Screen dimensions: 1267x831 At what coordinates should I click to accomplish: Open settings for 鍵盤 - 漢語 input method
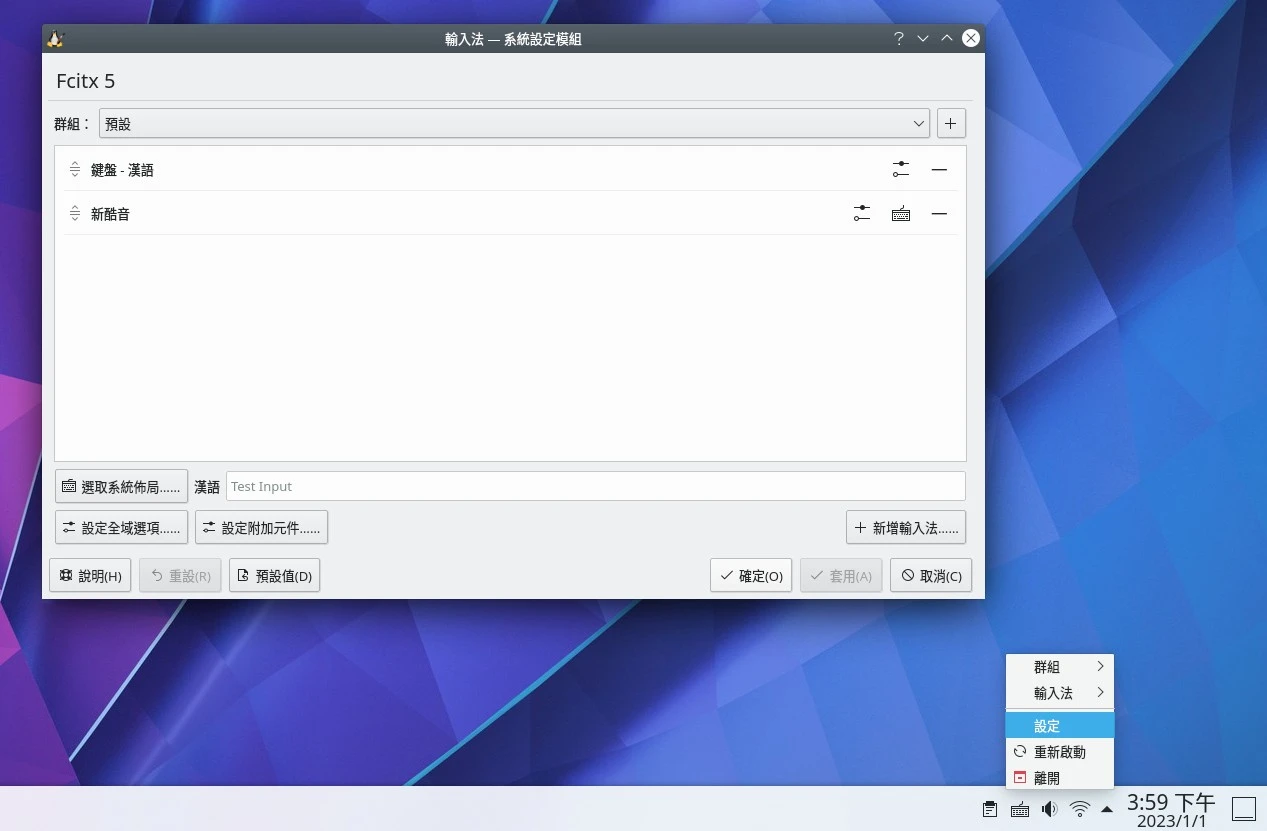tap(901, 170)
